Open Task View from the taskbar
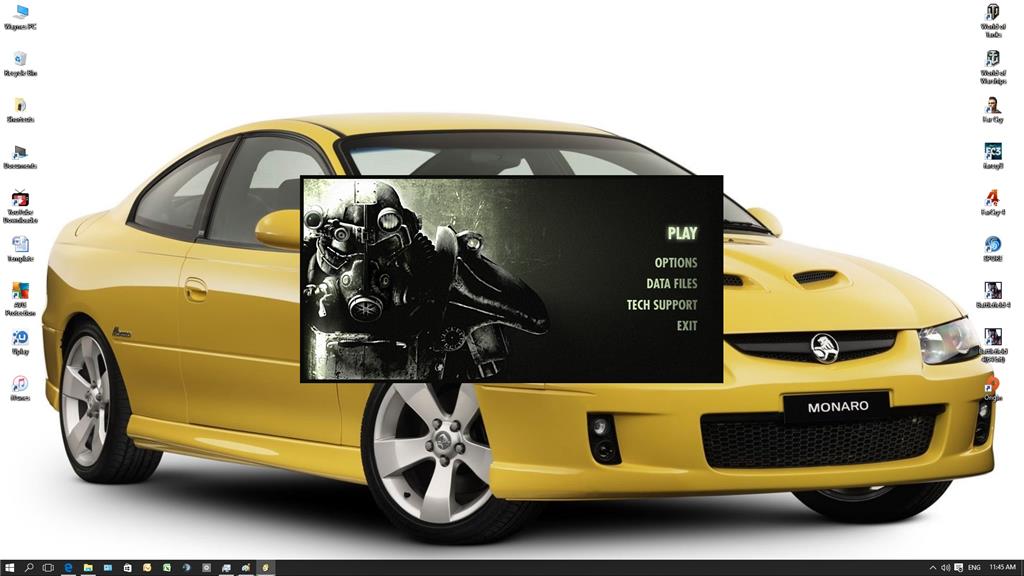 click(48, 568)
